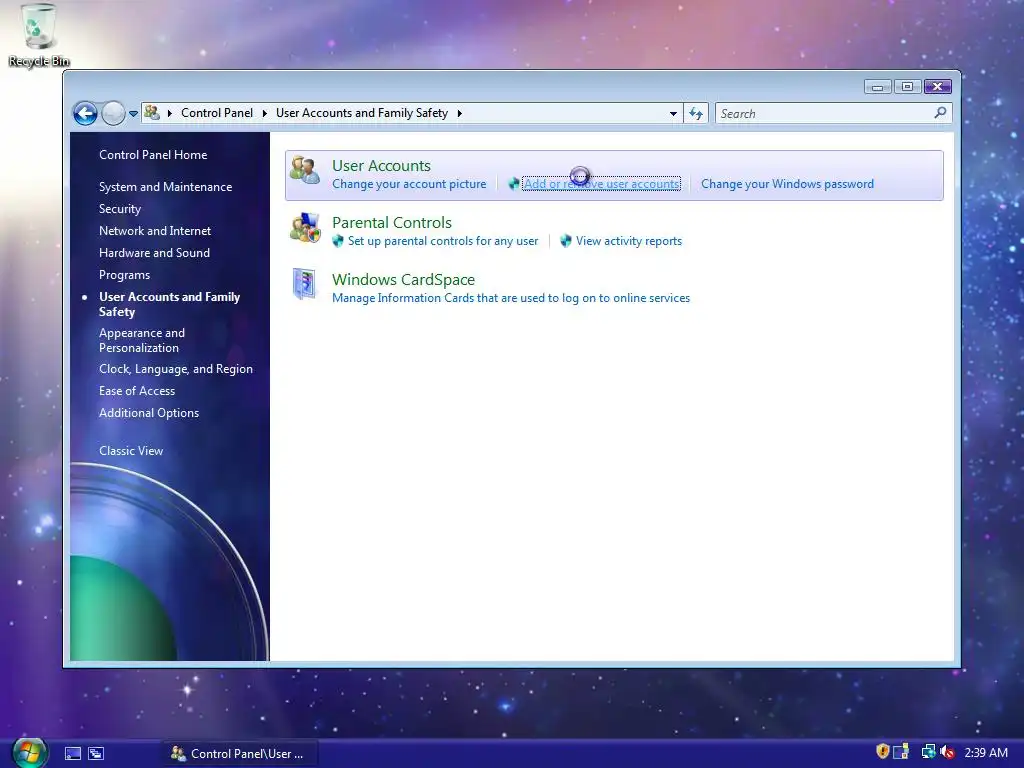Click the address bar users icon
1024x768 pixels.
click(x=152, y=113)
